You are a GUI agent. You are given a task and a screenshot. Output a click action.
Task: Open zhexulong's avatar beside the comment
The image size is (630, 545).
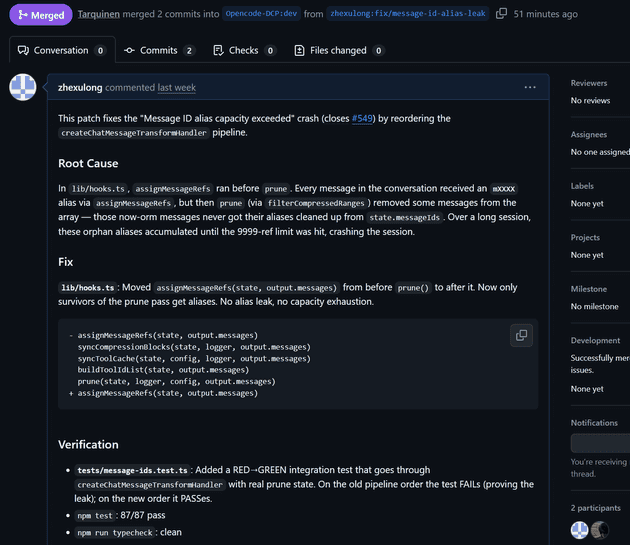23,87
